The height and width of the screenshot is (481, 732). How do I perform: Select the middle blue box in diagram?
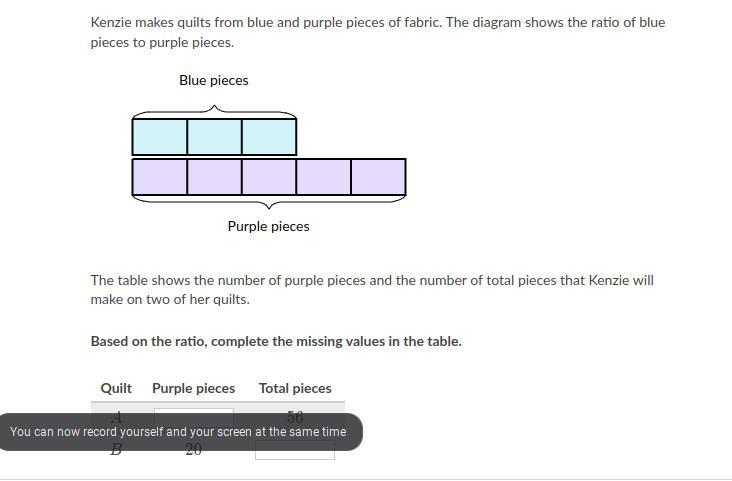[214, 136]
